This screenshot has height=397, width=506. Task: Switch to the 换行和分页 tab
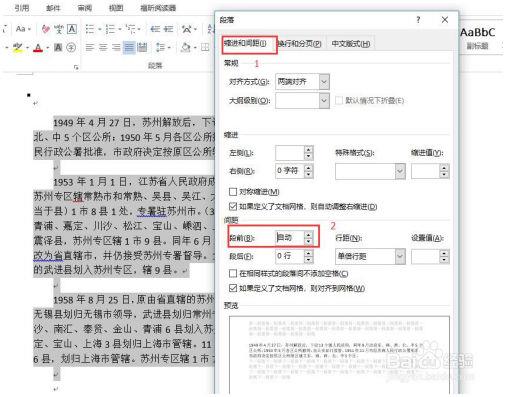pos(299,44)
